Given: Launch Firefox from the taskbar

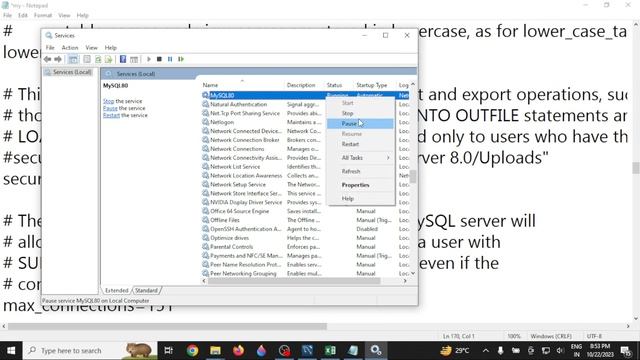Looking at the screenshot, I should point(238,350).
